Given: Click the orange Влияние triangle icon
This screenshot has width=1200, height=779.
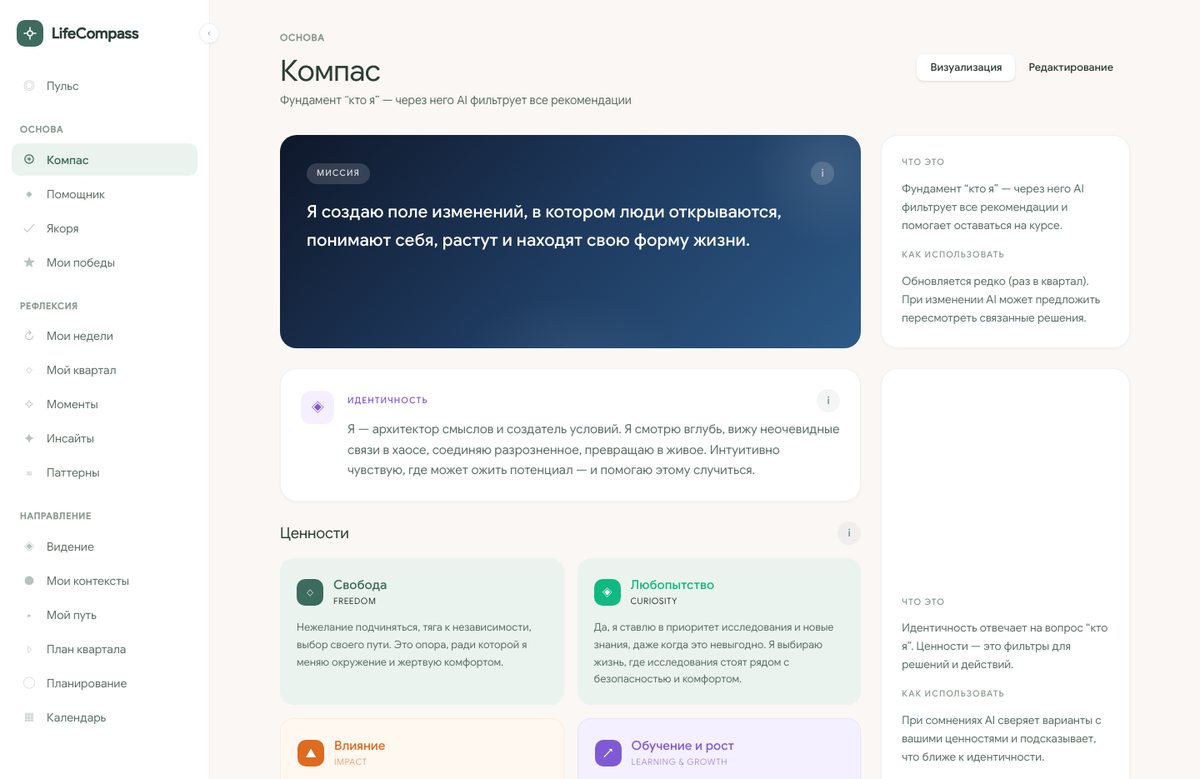Looking at the screenshot, I should point(311,753).
